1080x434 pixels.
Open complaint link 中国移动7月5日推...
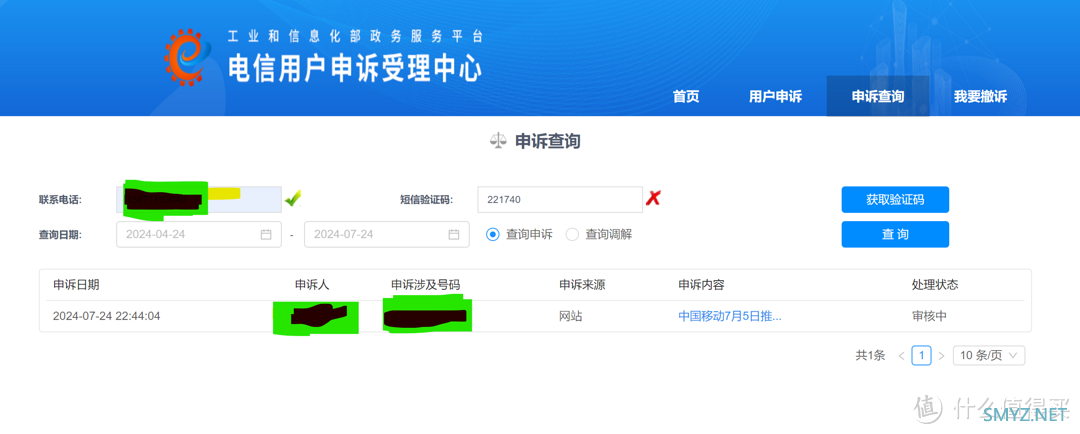click(730, 316)
